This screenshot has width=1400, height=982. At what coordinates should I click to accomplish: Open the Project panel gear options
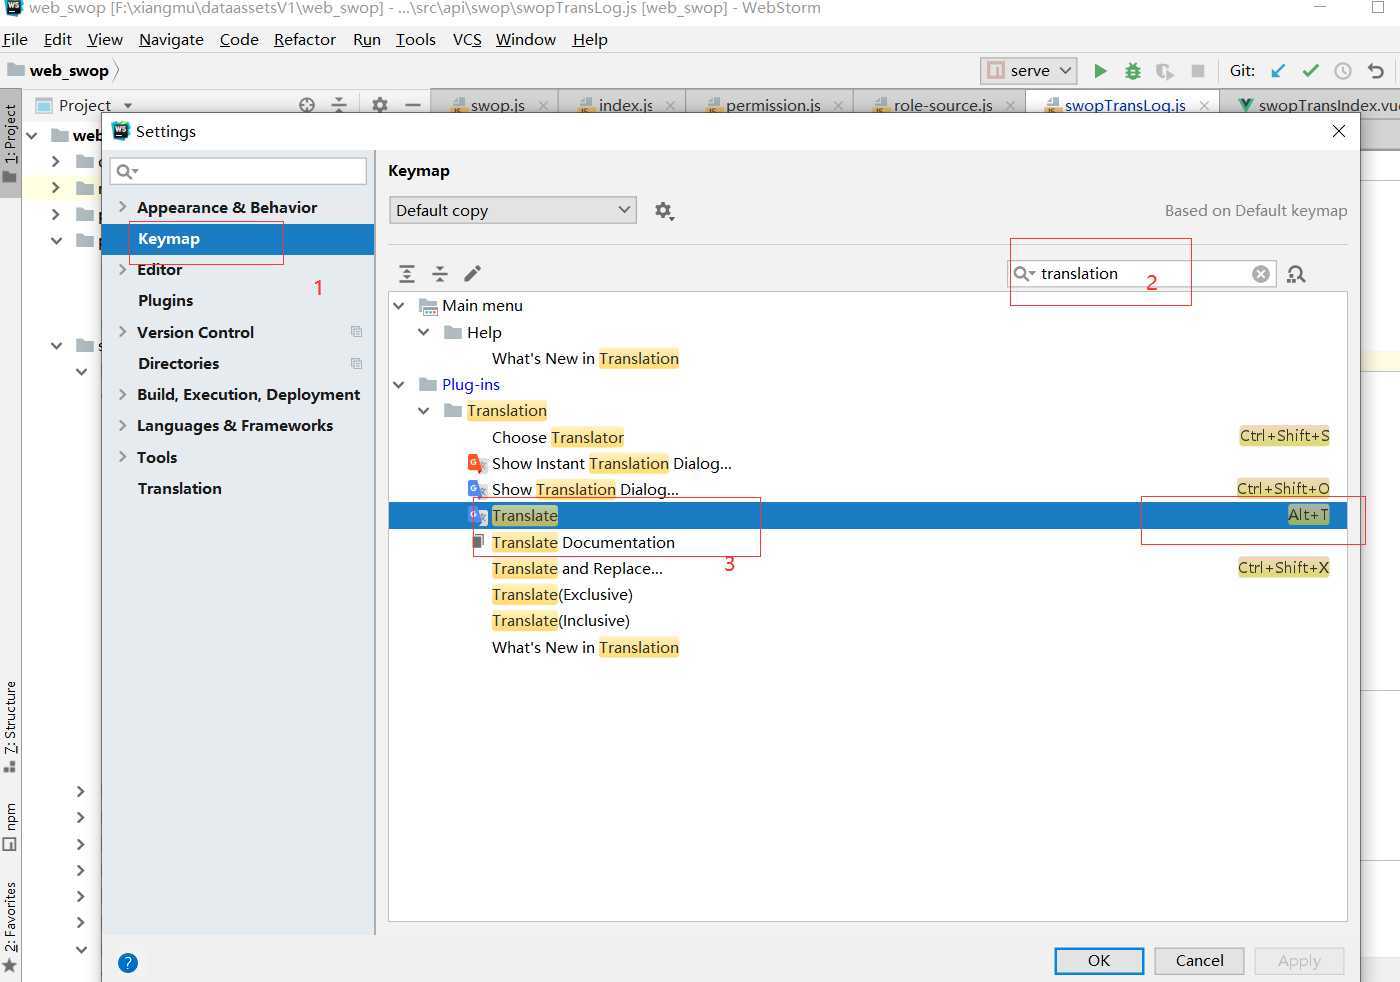click(x=380, y=105)
